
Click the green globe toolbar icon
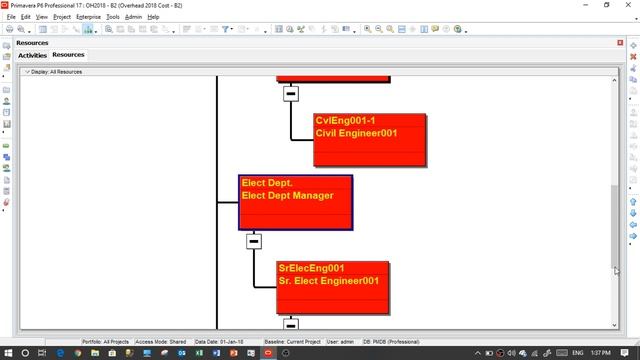pos(458,29)
